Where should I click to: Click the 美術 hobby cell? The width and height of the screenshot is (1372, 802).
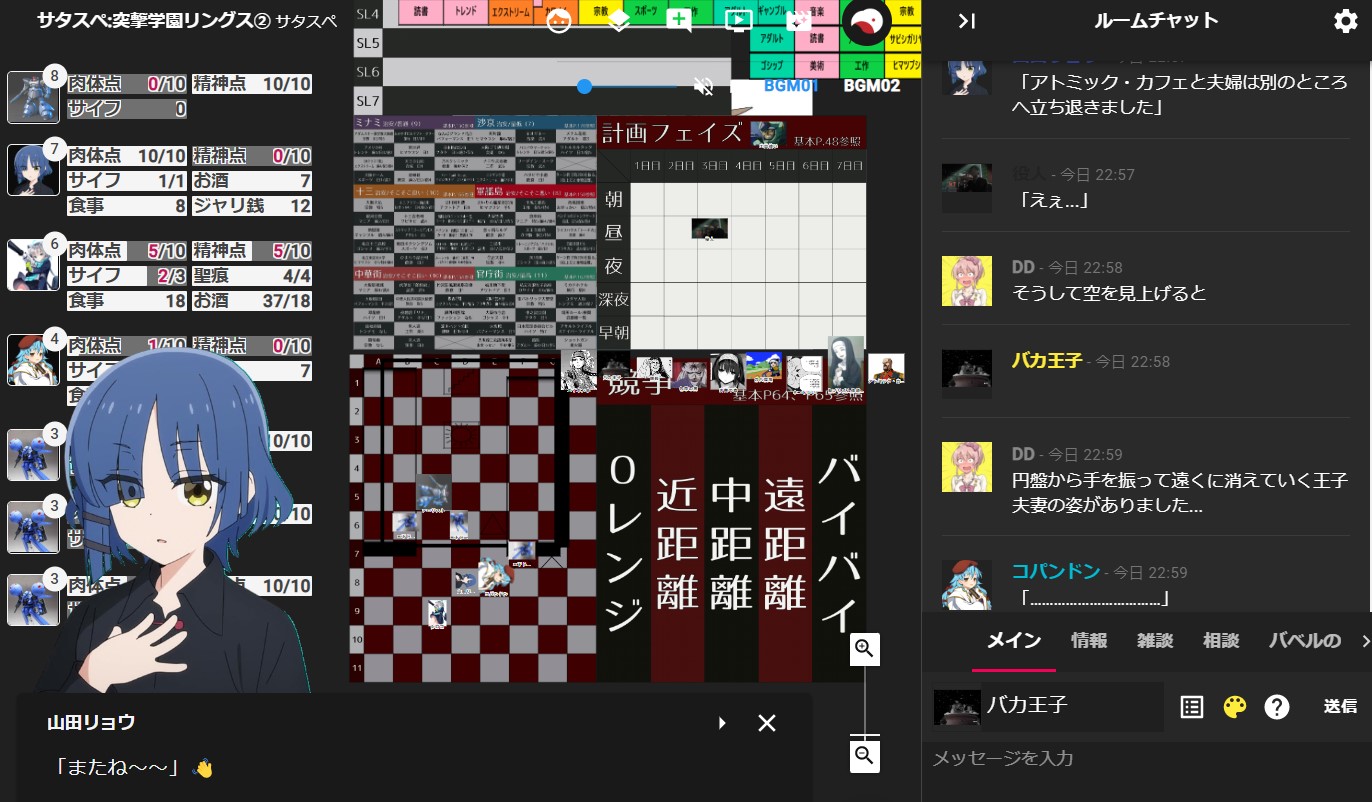816,65
